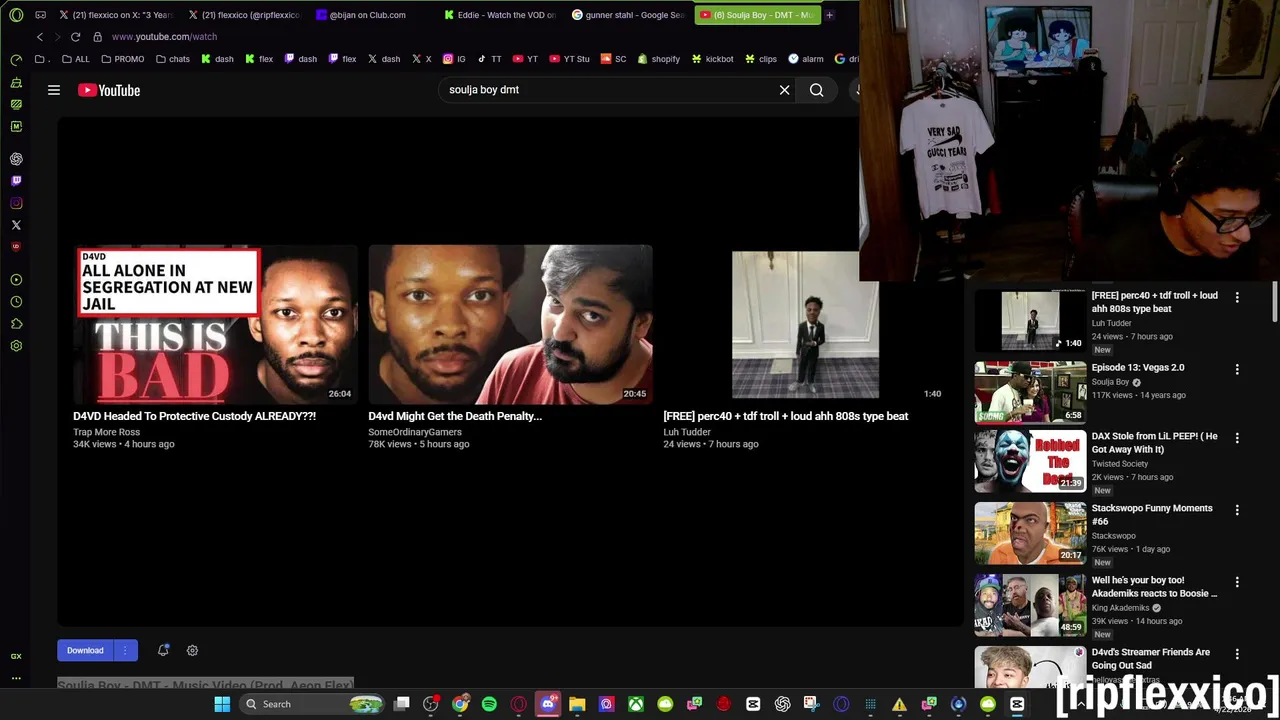The width and height of the screenshot is (1280, 720).
Task: Play endscreen 'perc40 + tdf troll' beat video
Action: click(805, 324)
